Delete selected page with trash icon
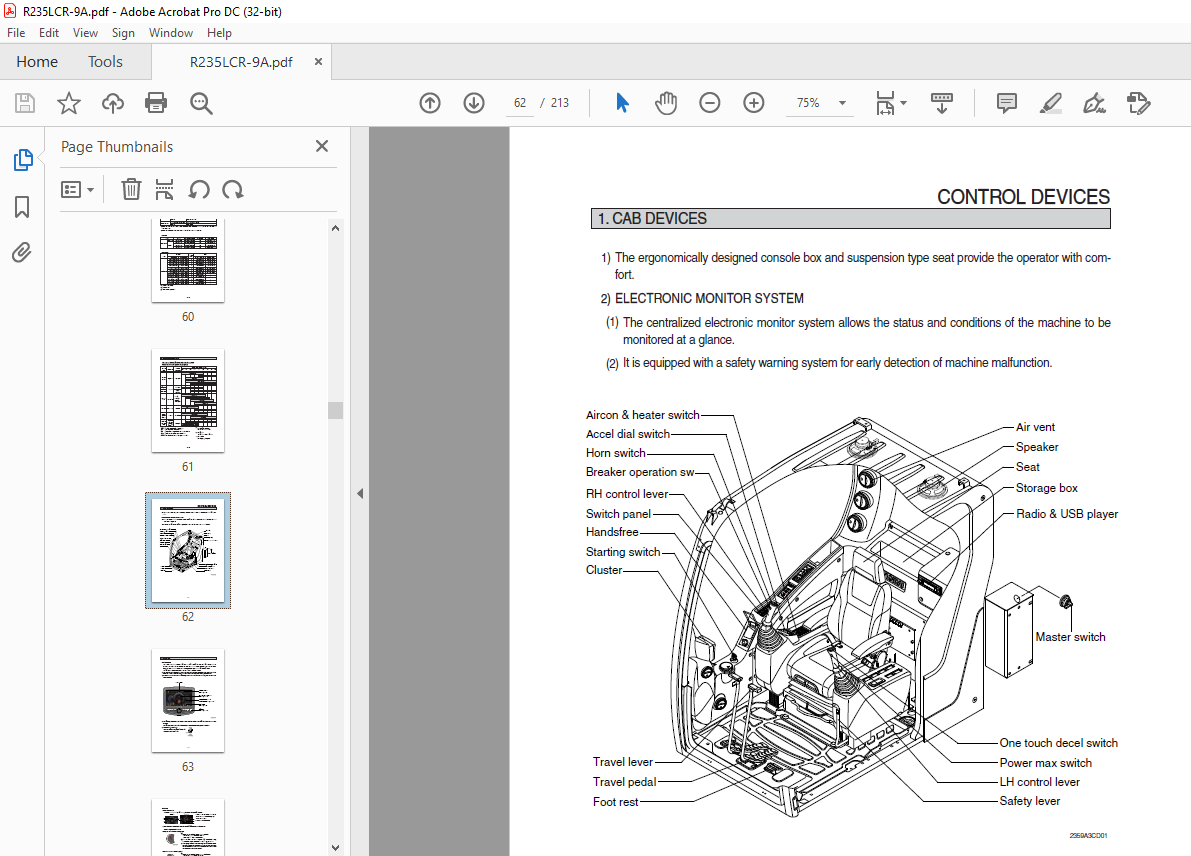 click(131, 189)
